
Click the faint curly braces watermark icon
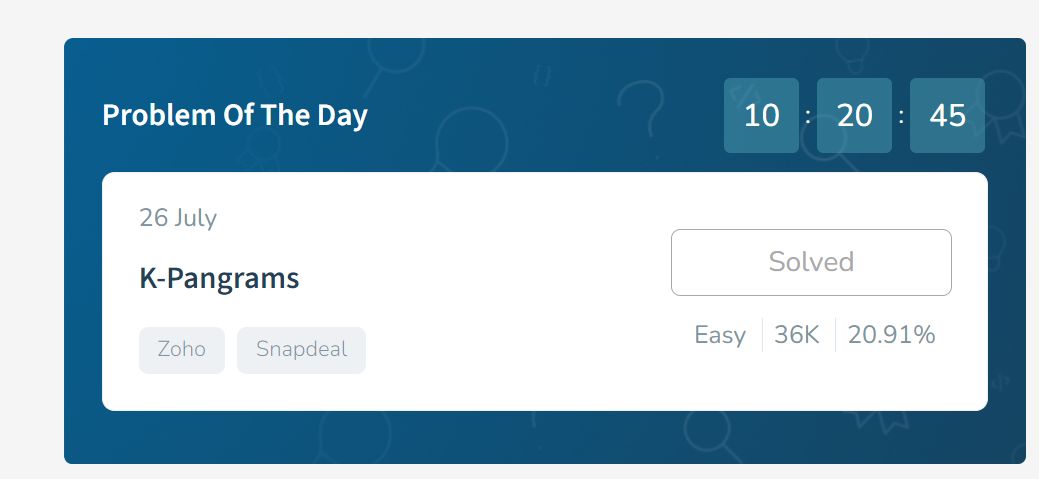click(x=542, y=76)
